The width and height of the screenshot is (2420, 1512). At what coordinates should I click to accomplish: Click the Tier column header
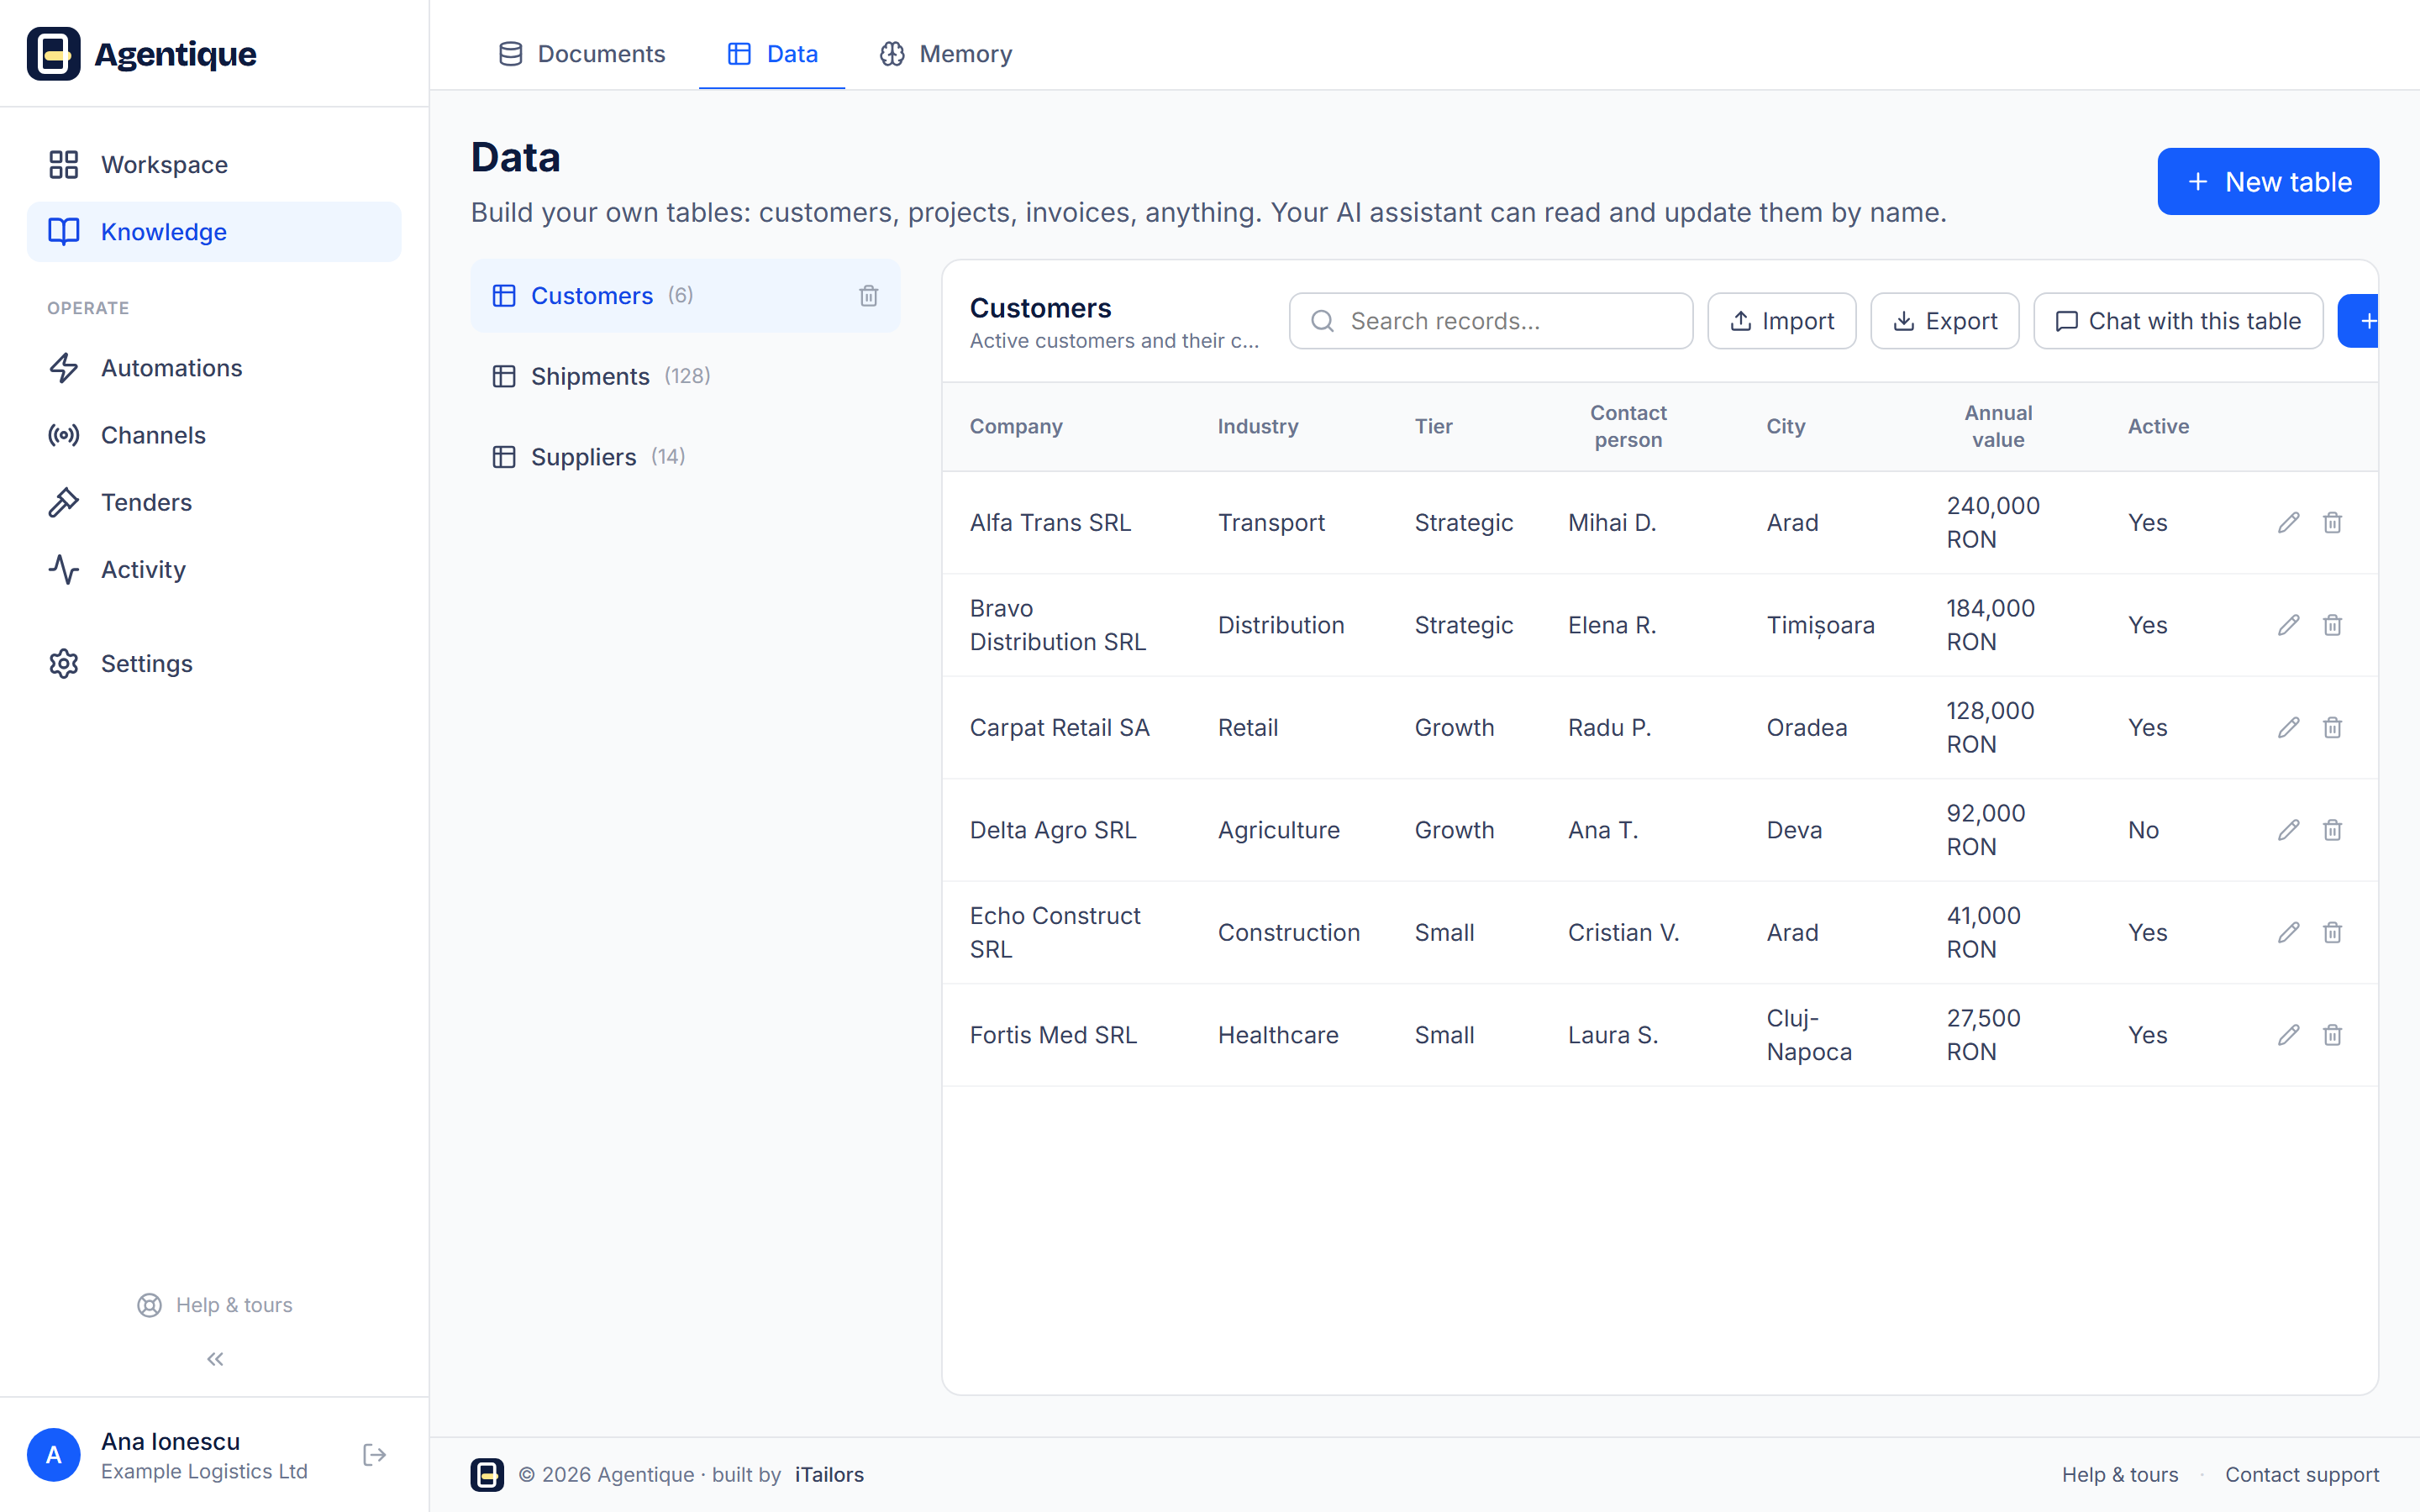pos(1433,426)
